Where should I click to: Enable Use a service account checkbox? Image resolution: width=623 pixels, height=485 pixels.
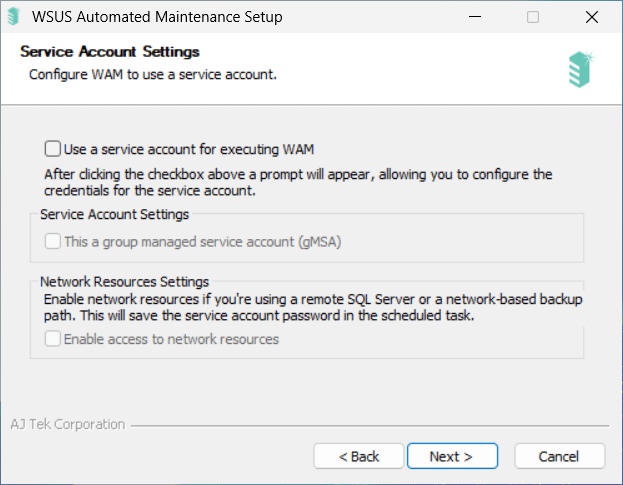point(52,149)
